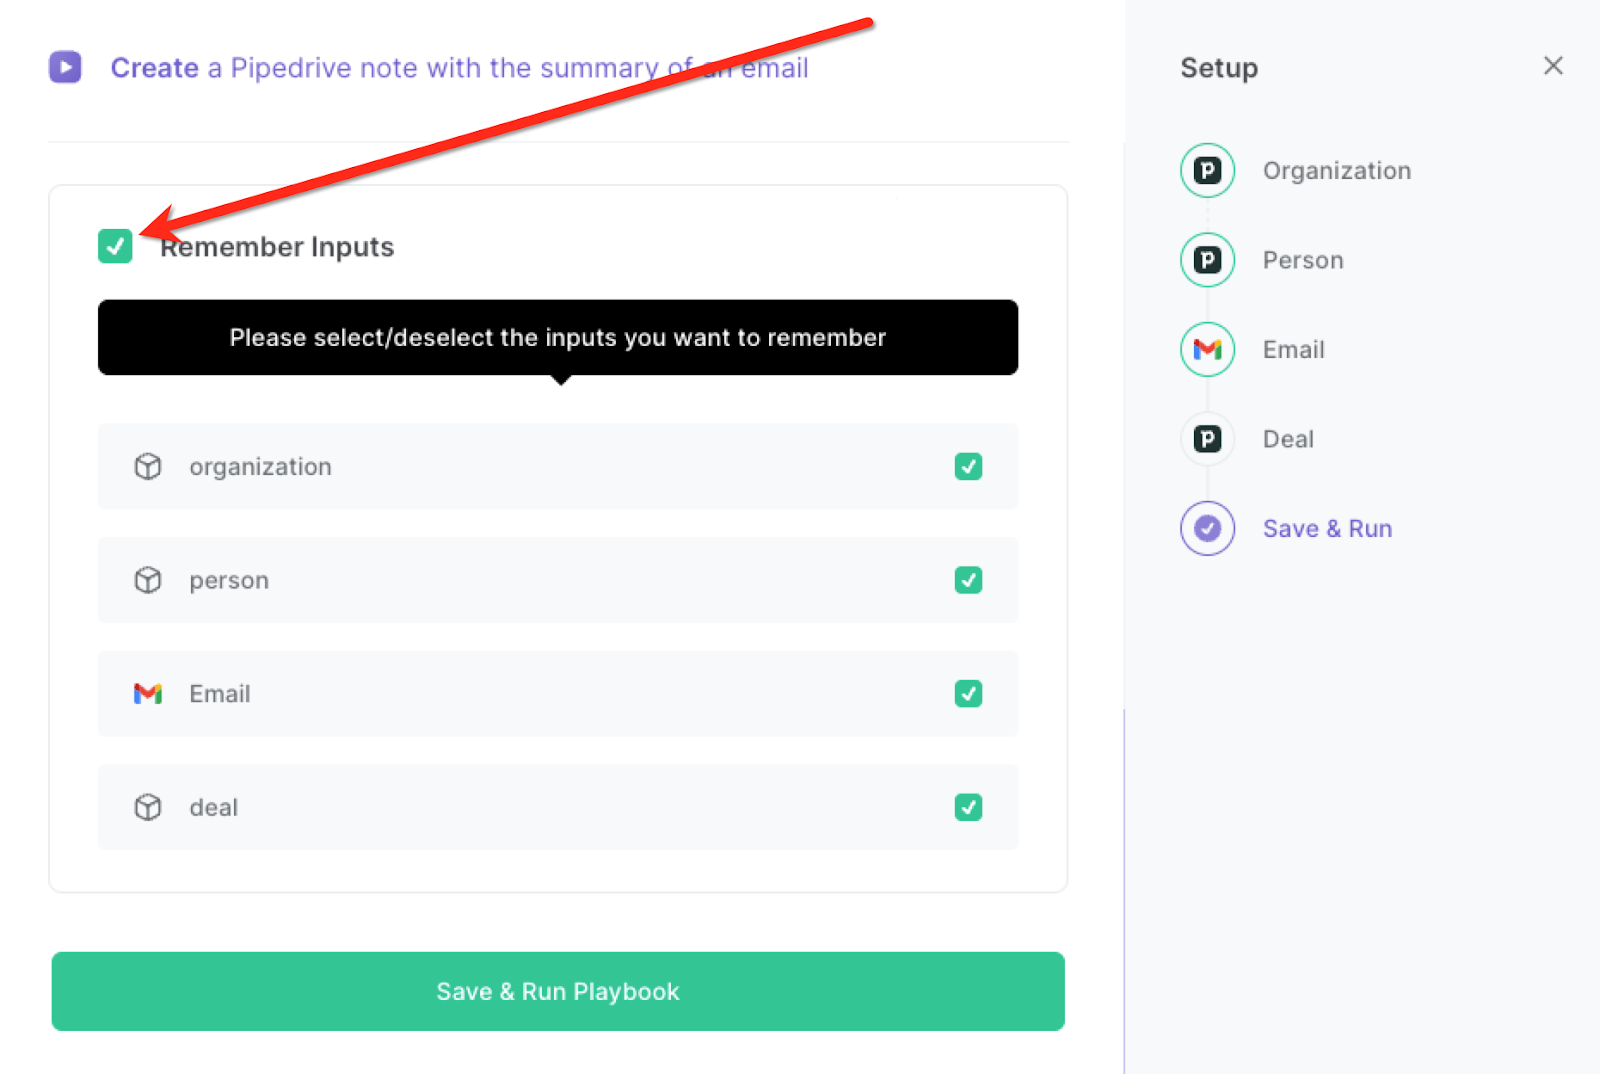Select the Pipedrive Person step icon
This screenshot has width=1600, height=1074.
click(1207, 259)
